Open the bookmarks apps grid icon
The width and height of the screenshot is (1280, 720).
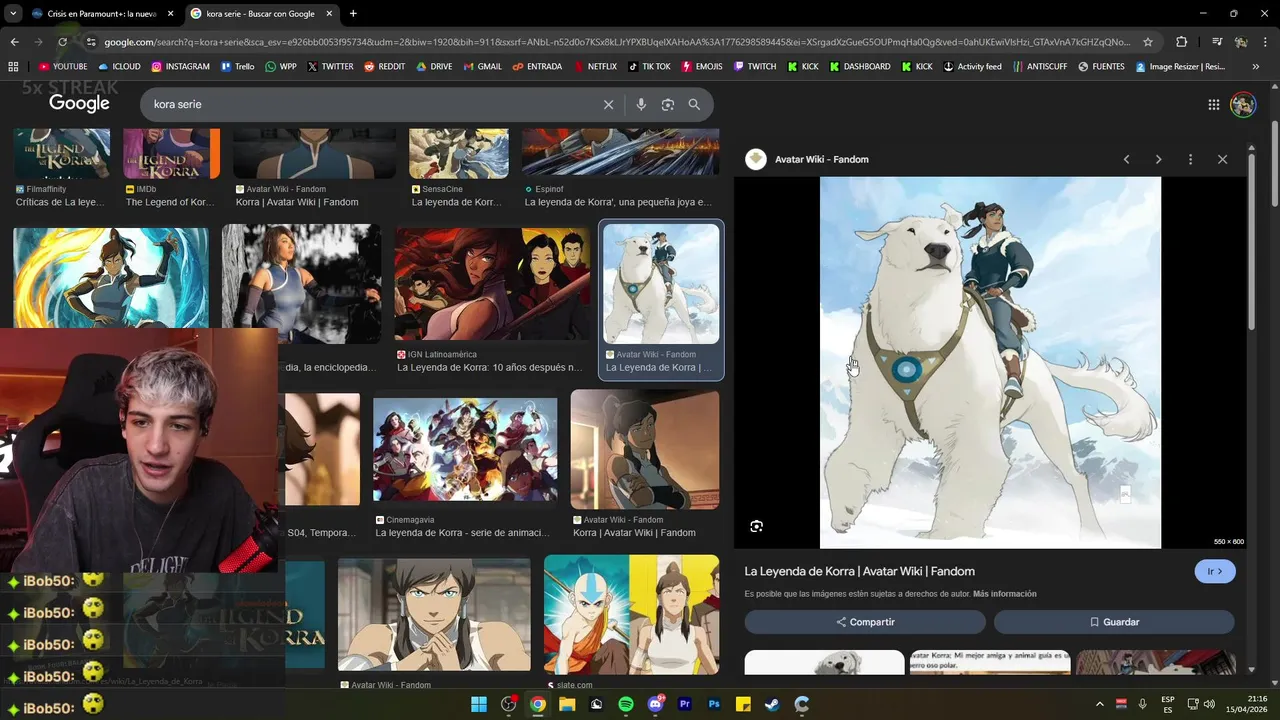[13, 67]
